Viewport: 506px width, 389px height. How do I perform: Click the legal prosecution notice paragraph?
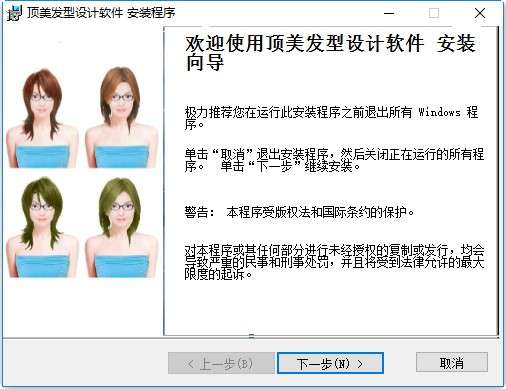[334, 262]
